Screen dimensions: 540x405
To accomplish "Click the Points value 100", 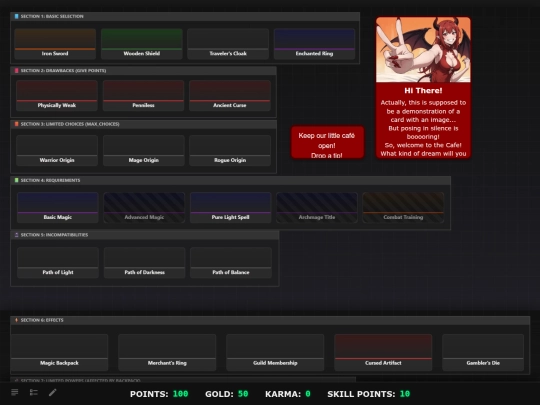I will tap(180, 394).
